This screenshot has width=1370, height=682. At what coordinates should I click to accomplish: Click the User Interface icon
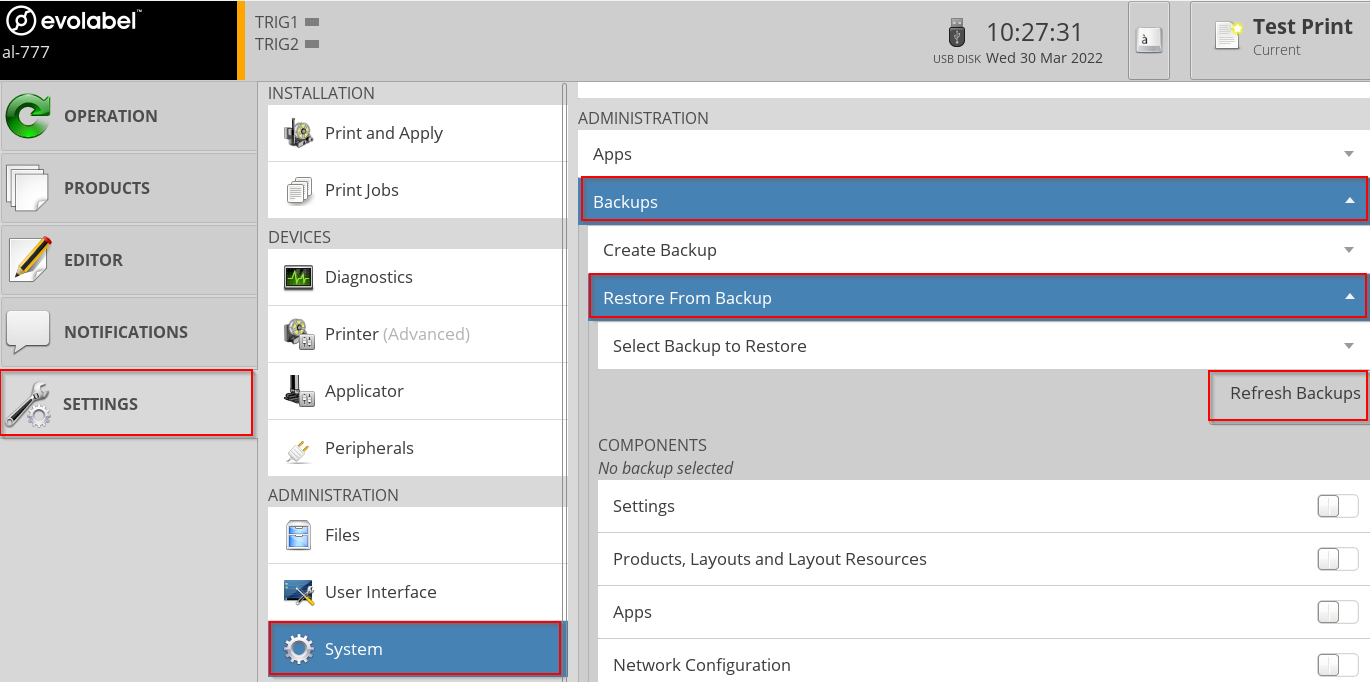[299, 592]
